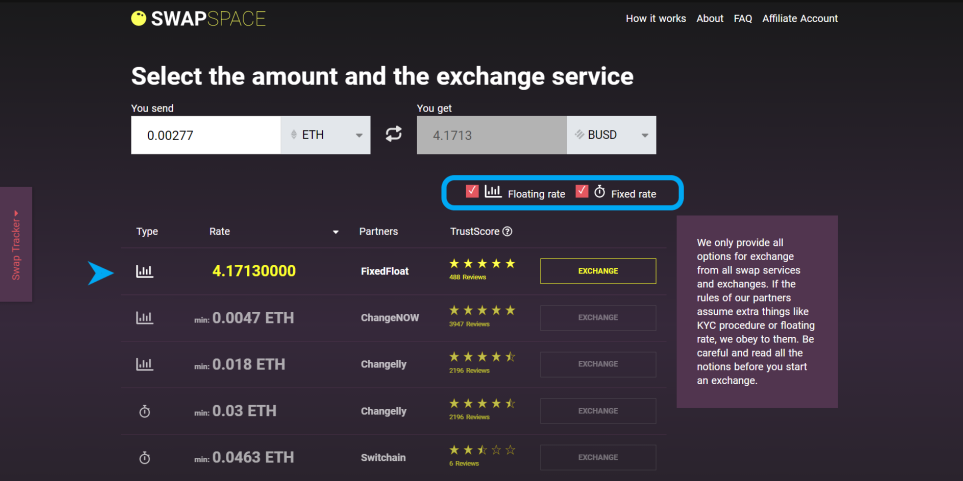Click floating rate icon in Changelly 0.018 ETH row
The height and width of the screenshot is (481, 963).
145,364
